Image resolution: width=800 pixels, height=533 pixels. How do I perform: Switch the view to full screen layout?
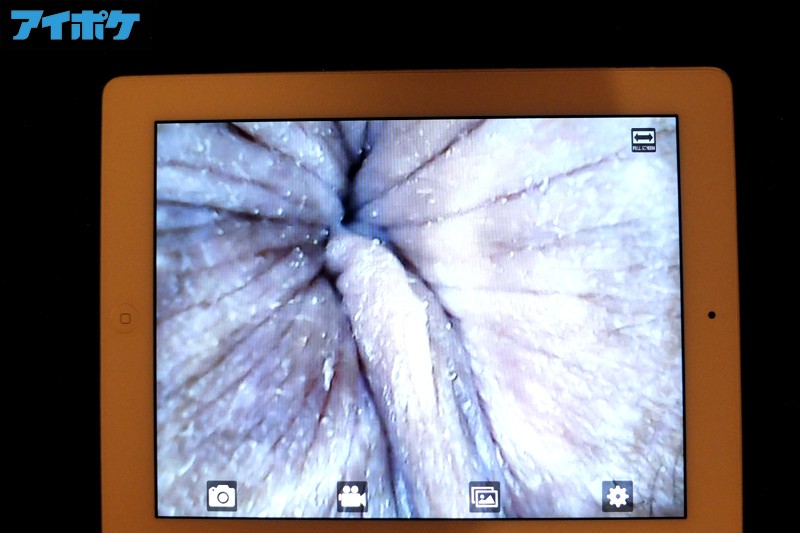pyautogui.click(x=644, y=140)
